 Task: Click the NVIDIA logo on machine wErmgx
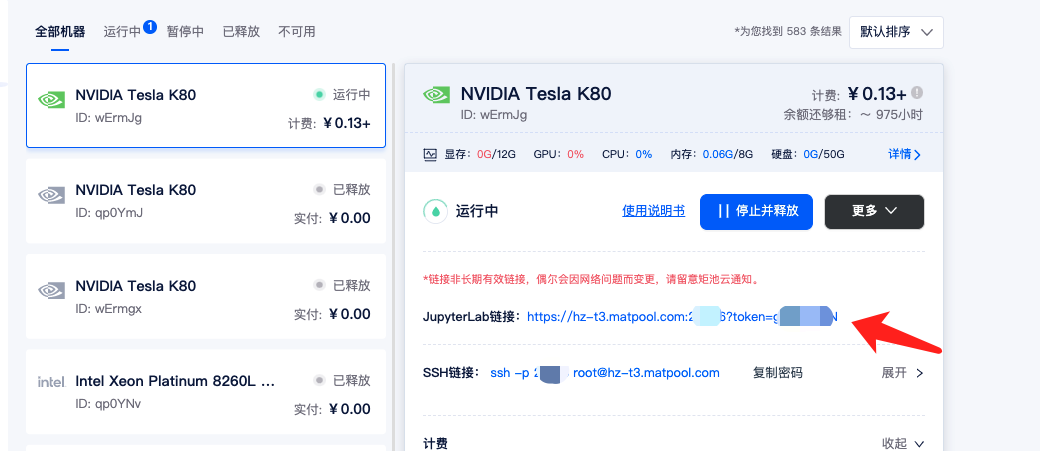(51, 291)
